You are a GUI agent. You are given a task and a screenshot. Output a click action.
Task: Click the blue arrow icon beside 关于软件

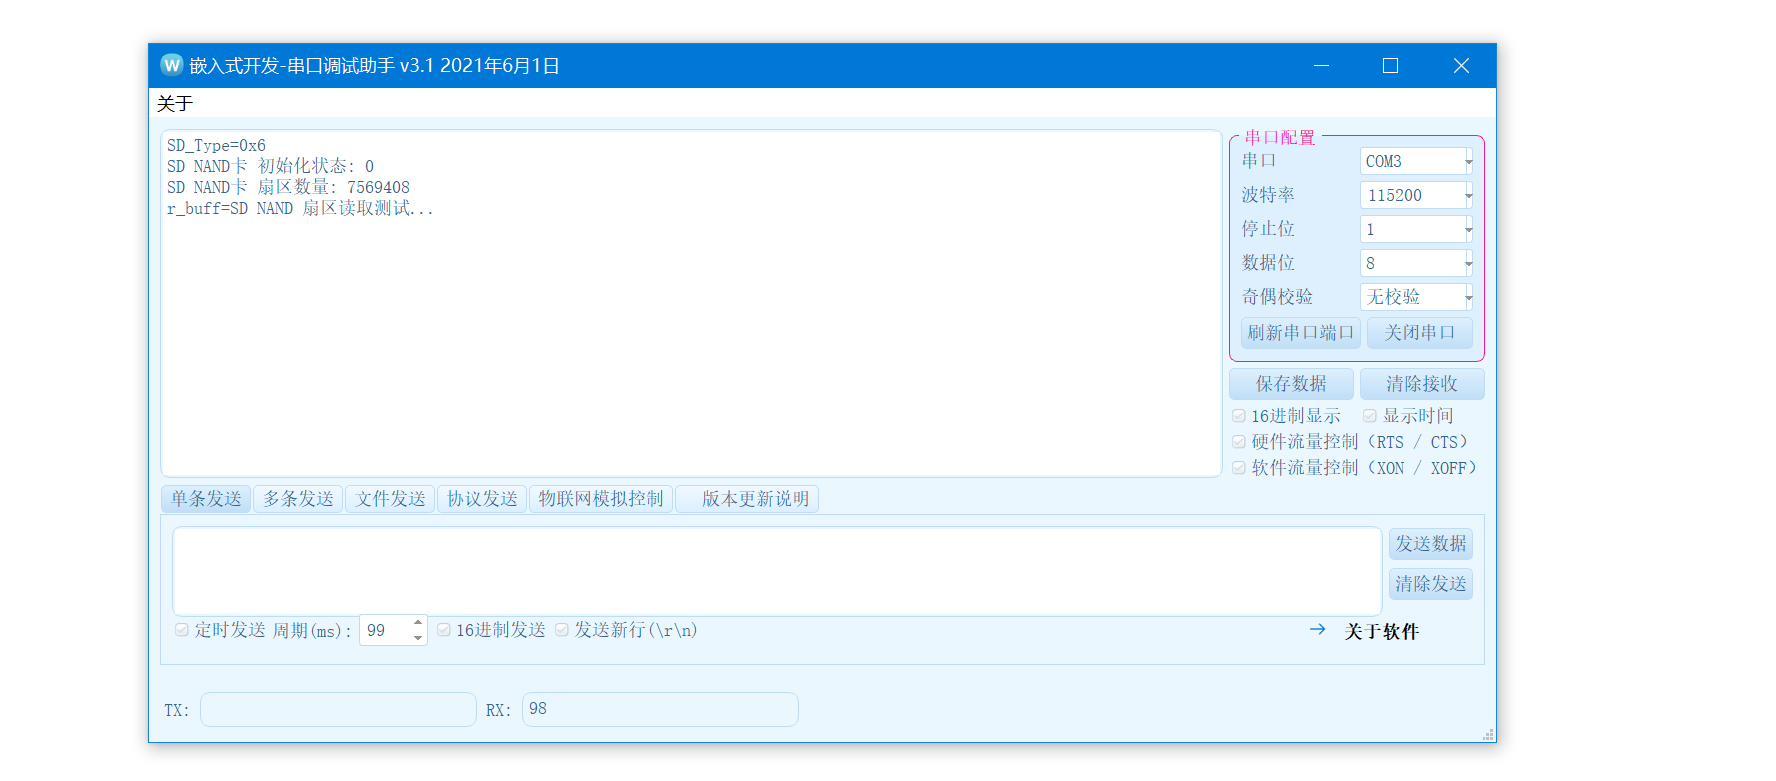(1318, 629)
